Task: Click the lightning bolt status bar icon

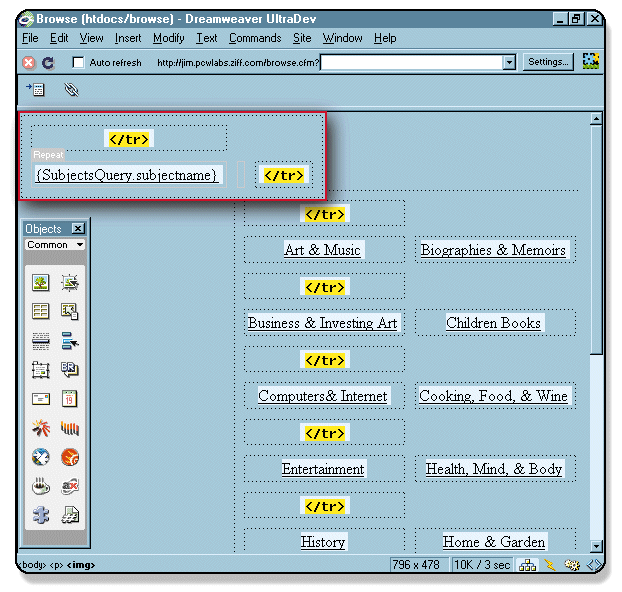Action: (550, 565)
